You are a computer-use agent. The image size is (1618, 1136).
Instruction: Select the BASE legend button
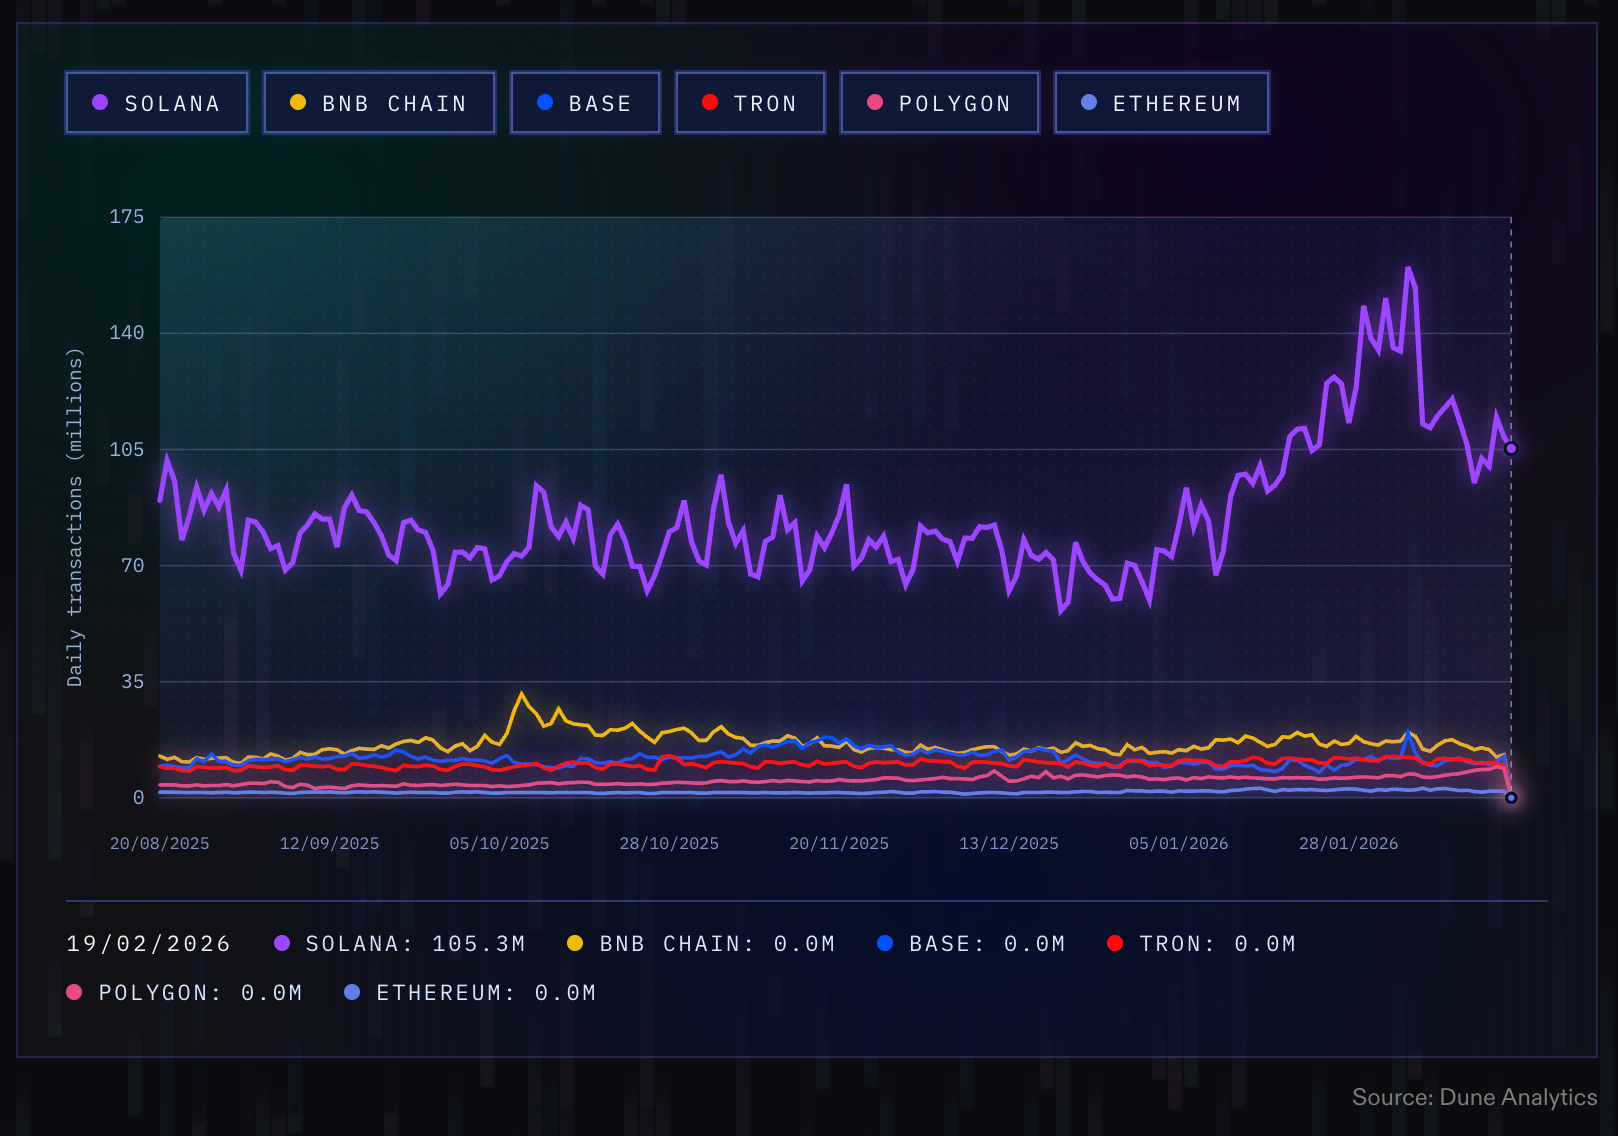click(x=585, y=102)
